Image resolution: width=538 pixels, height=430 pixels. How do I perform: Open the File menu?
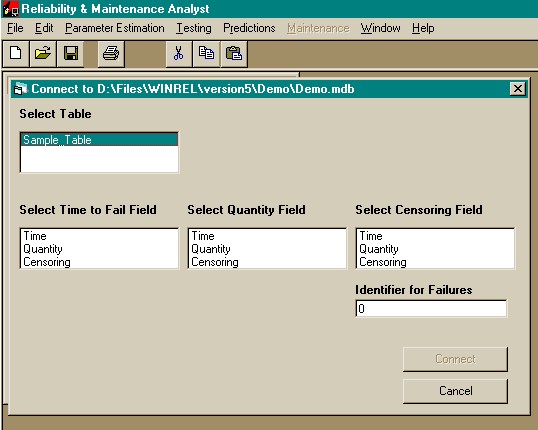[15, 28]
